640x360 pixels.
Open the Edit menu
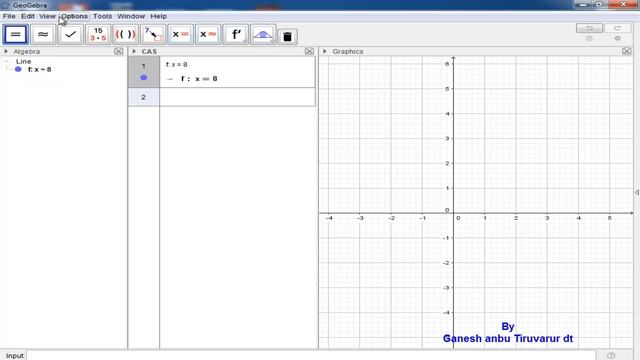[28, 16]
